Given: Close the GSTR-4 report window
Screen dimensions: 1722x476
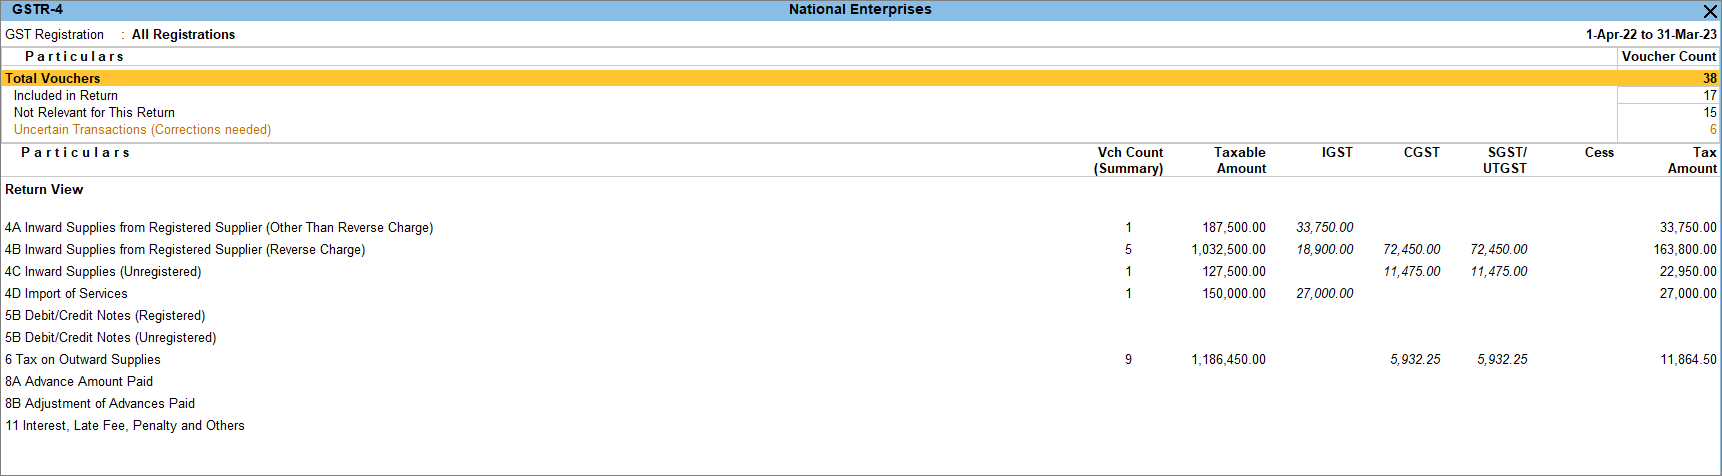Looking at the screenshot, I should click(x=1710, y=10).
